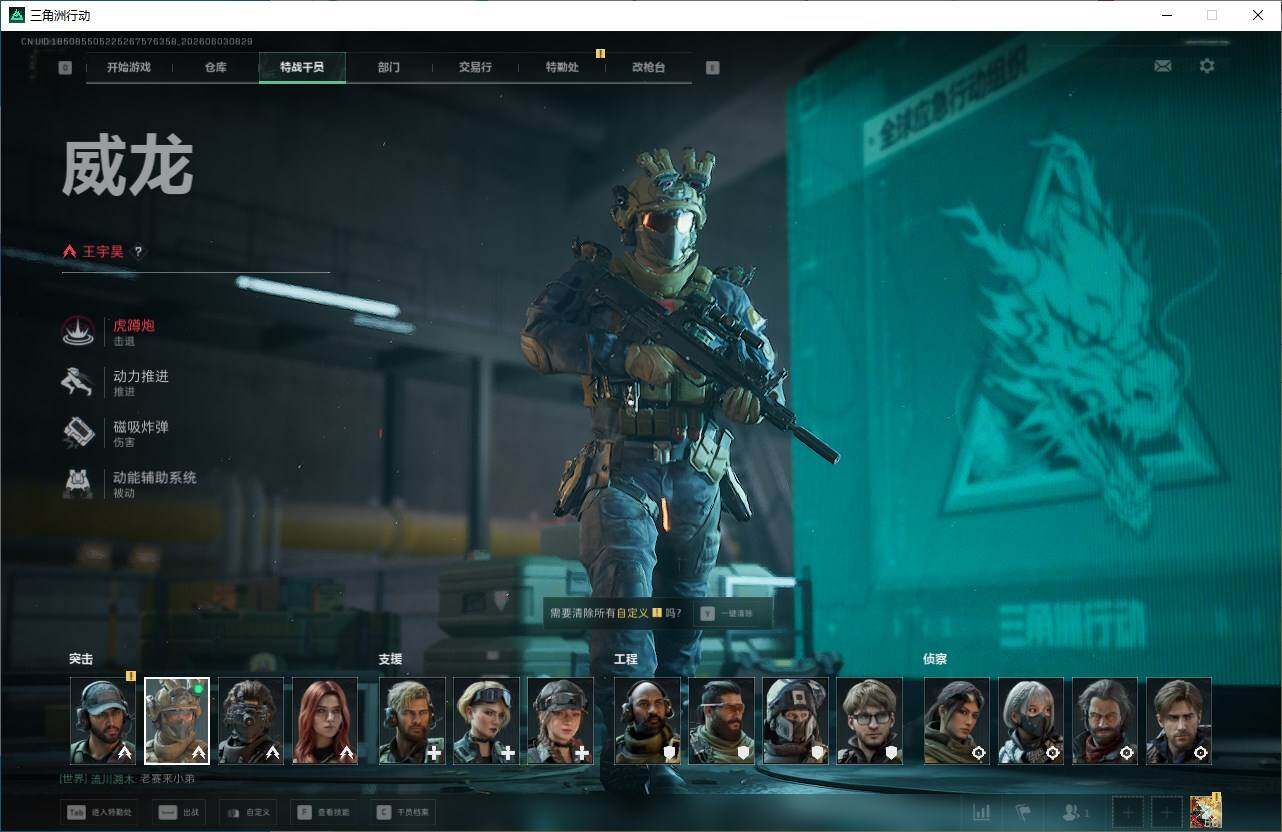Click the 进入特勤处 button

click(x=99, y=813)
